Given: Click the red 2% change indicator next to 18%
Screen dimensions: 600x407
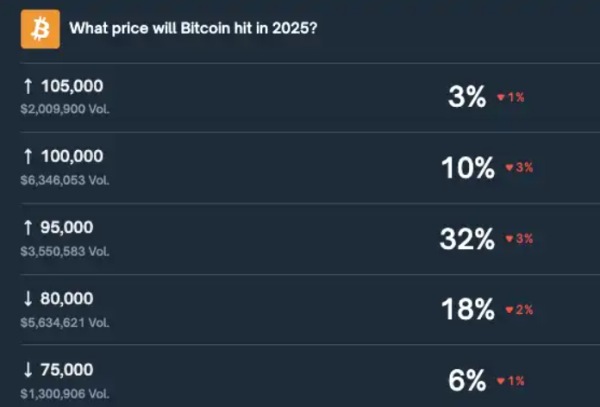Looking at the screenshot, I should (519, 310).
